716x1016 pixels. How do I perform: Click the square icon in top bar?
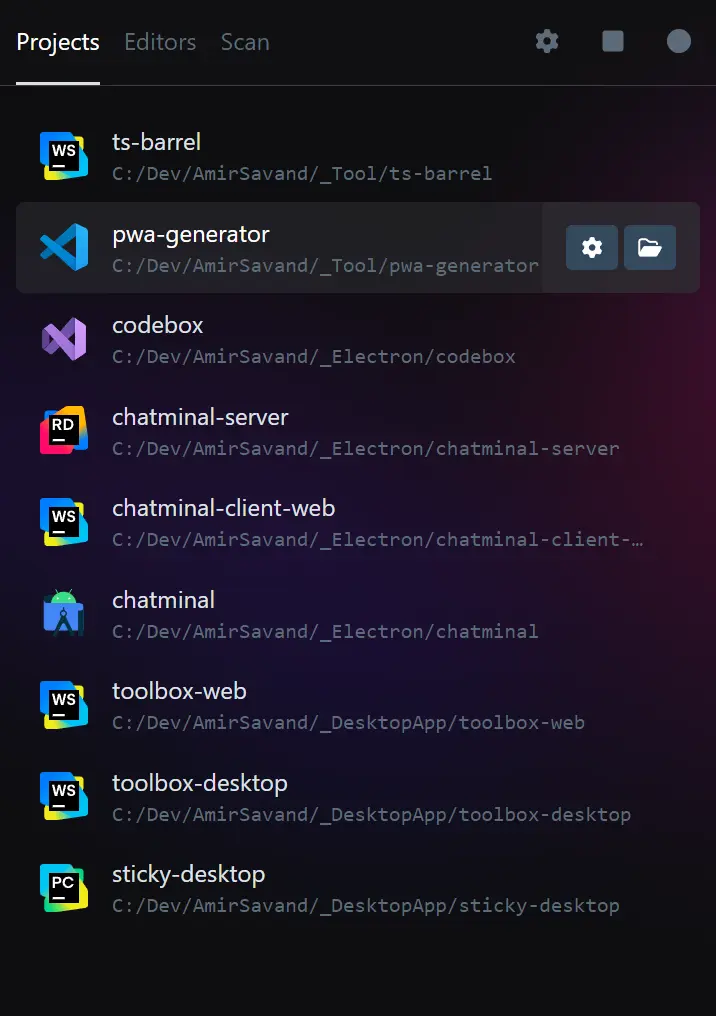click(612, 41)
